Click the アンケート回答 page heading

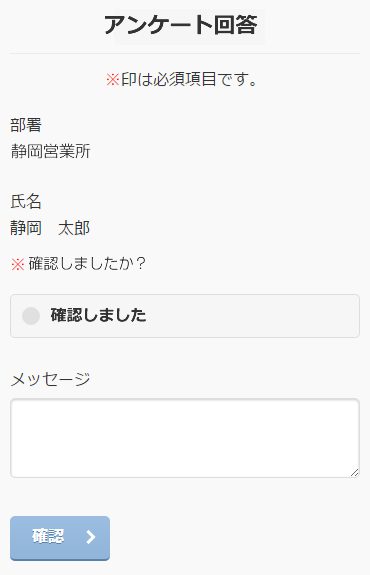coord(181,25)
